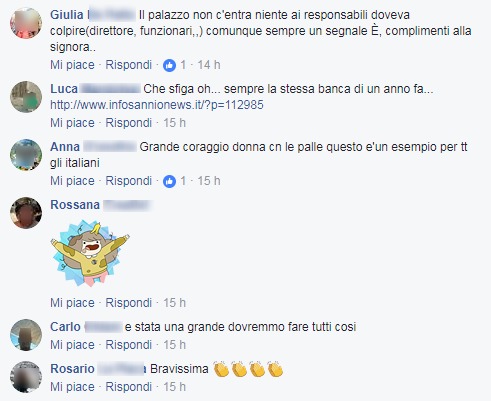Open the 14 h timestamp on Giulia's comment
Image resolution: width=491 pixels, height=401 pixels.
coord(209,65)
